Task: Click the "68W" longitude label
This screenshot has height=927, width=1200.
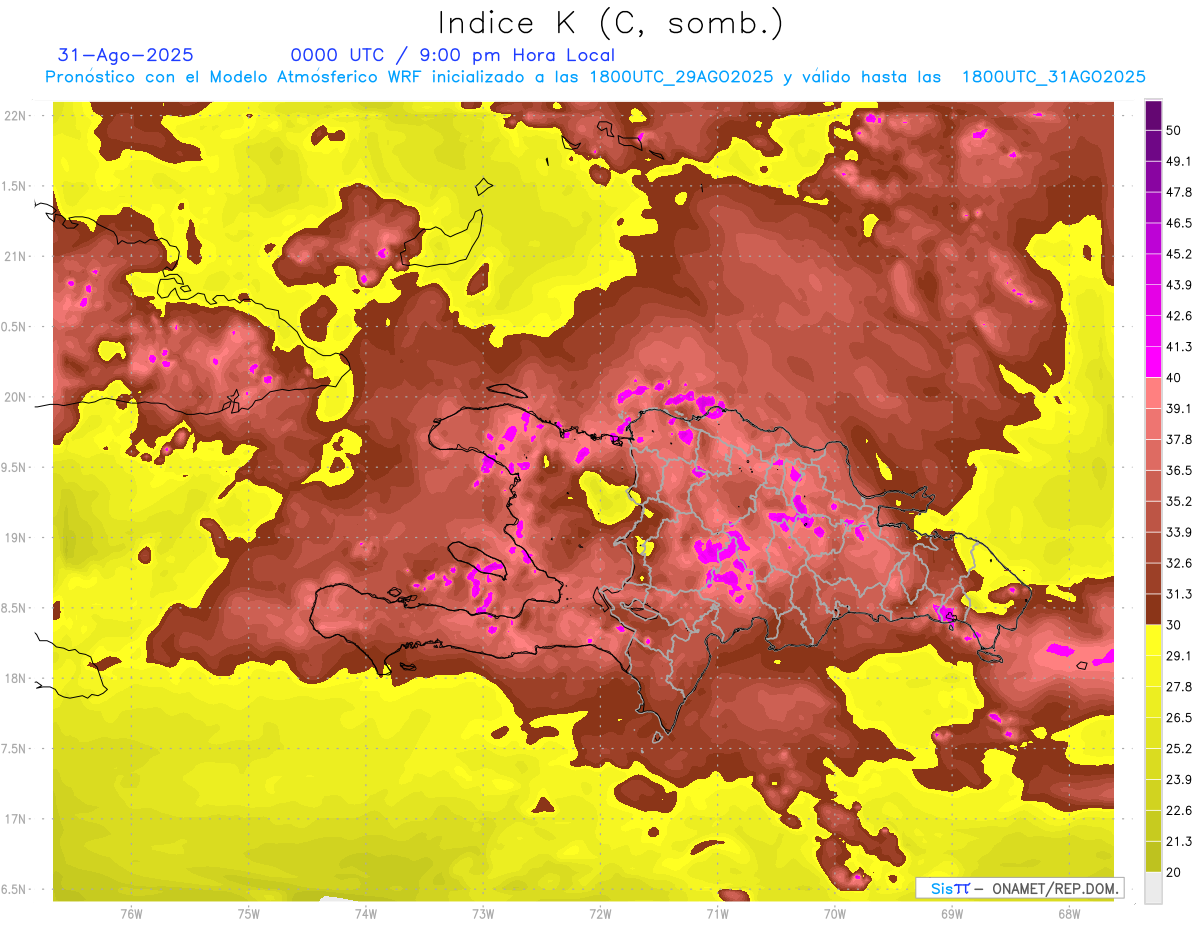Action: [x=1068, y=914]
